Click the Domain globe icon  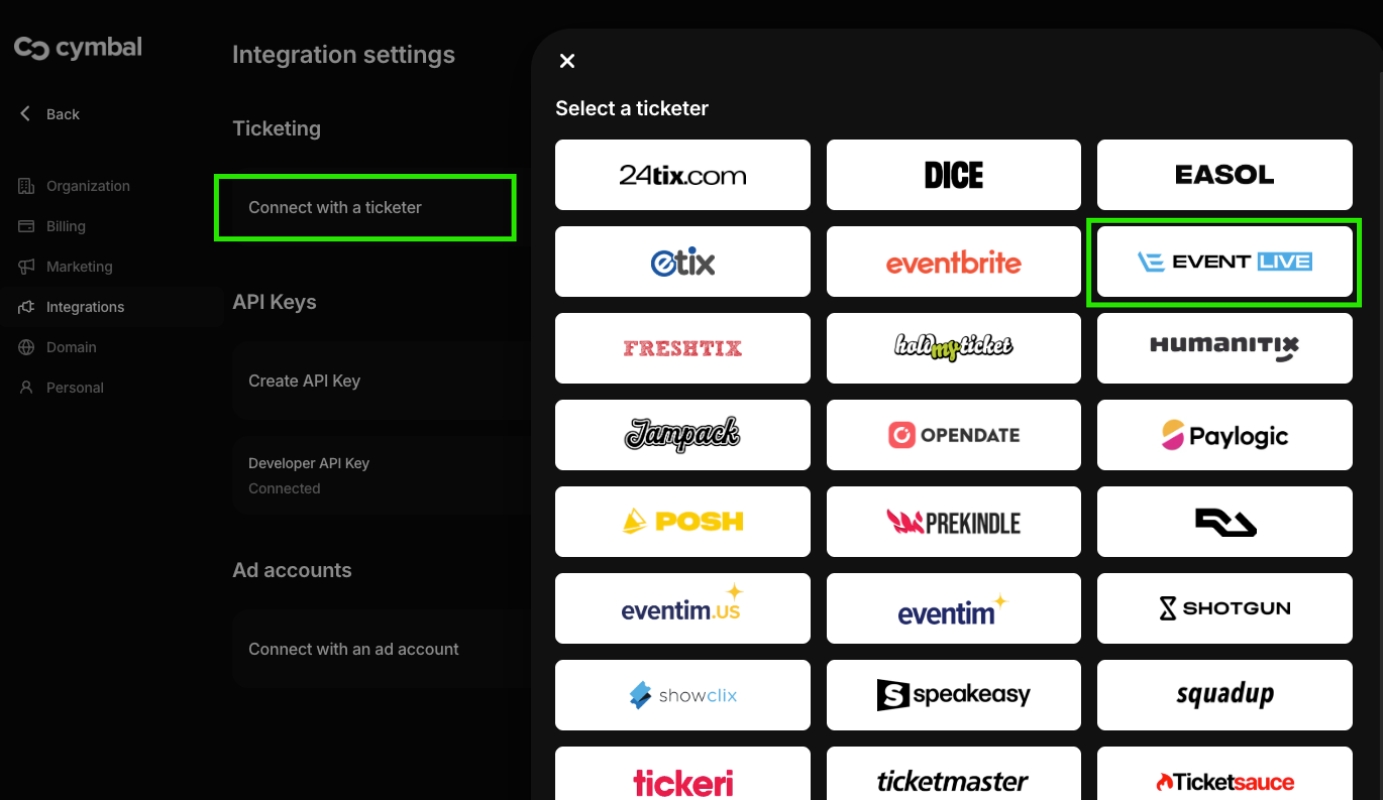coord(26,347)
